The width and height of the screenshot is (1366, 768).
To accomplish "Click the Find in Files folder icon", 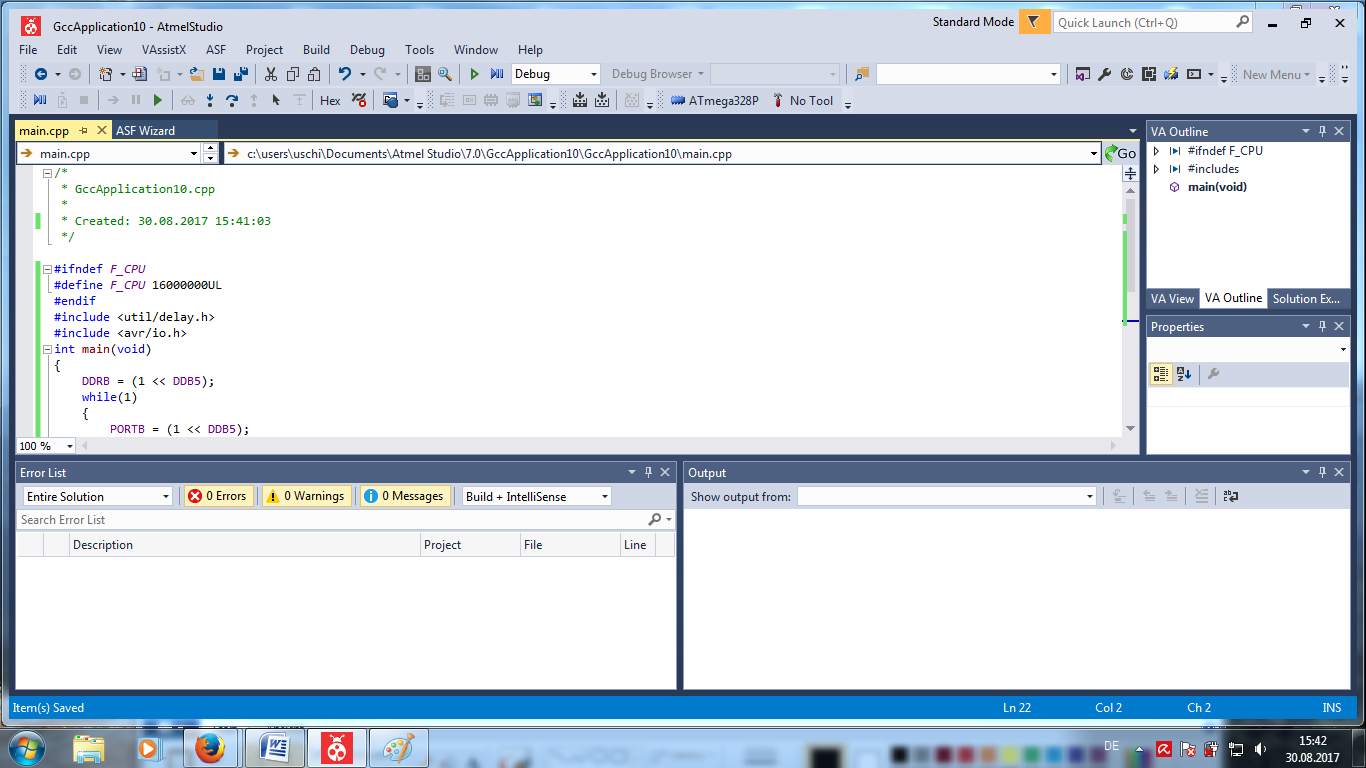I will point(860,74).
